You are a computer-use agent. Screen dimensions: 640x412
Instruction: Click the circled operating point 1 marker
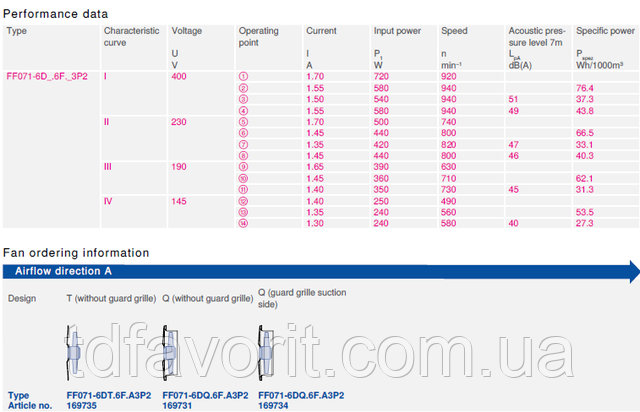click(x=243, y=76)
